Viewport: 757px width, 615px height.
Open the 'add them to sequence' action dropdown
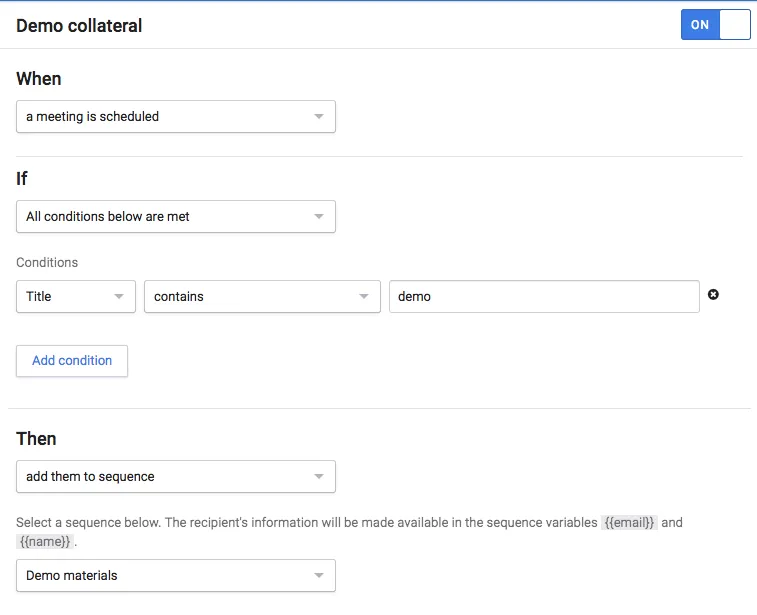176,476
